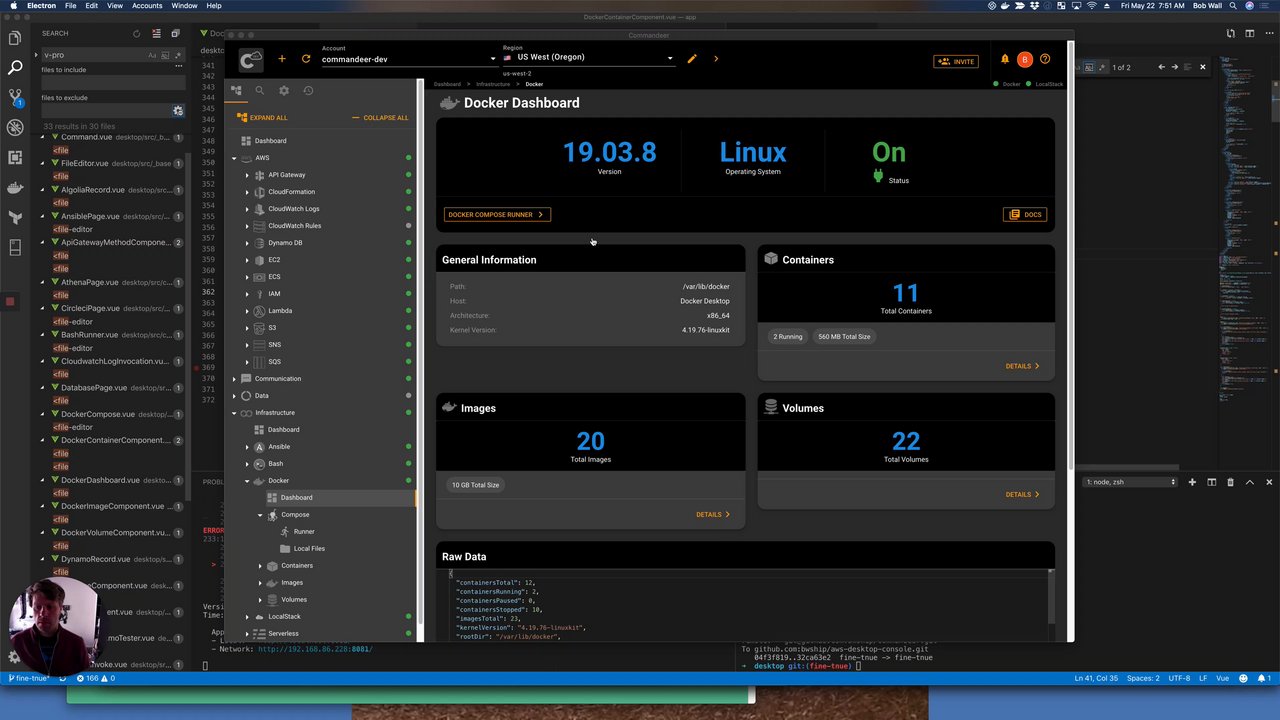Click the orange refresh icon in Commandeer

(306, 59)
